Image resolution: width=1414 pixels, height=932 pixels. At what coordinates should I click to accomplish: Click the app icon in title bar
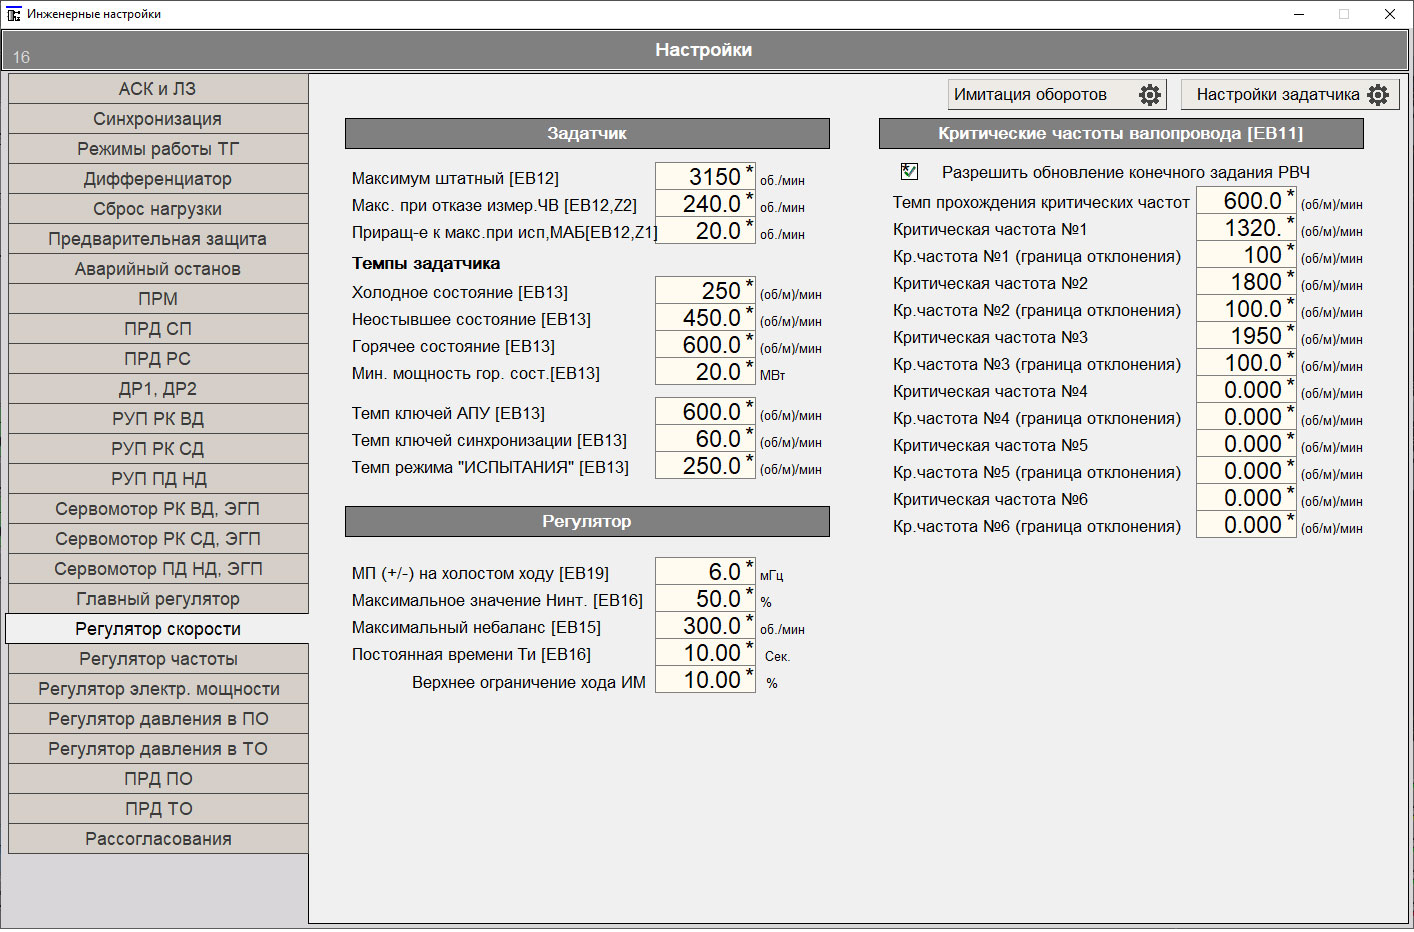click(13, 14)
